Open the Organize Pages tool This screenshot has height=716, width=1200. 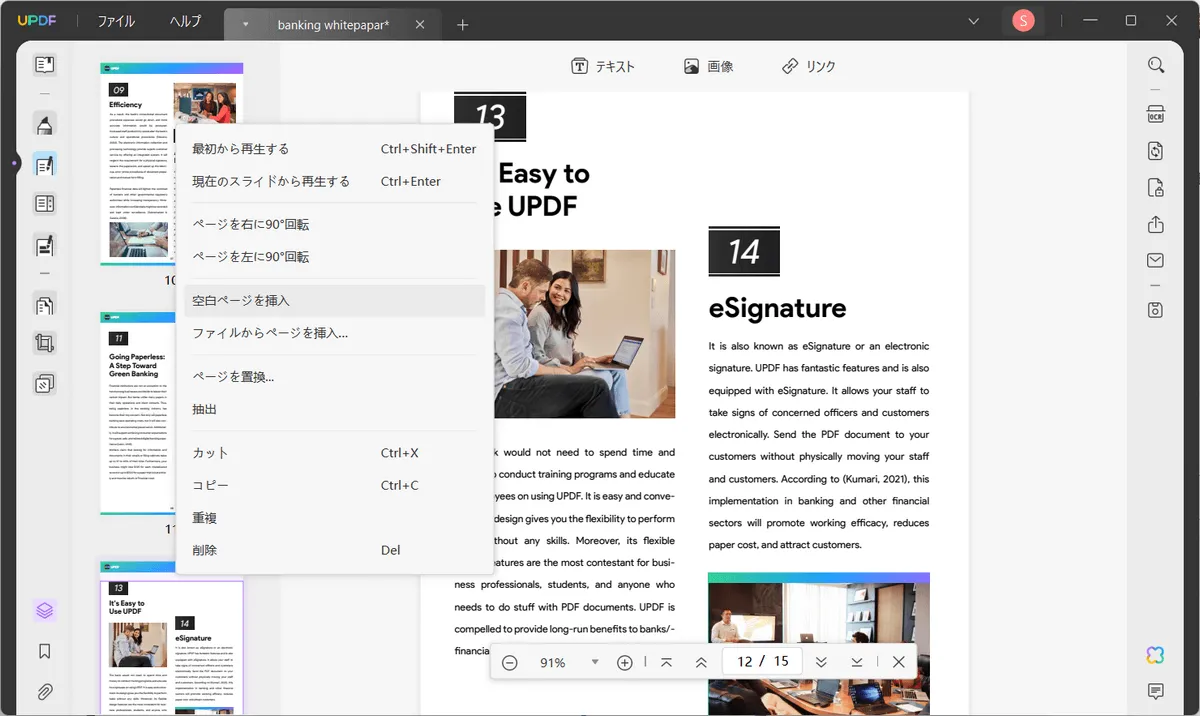click(44, 304)
